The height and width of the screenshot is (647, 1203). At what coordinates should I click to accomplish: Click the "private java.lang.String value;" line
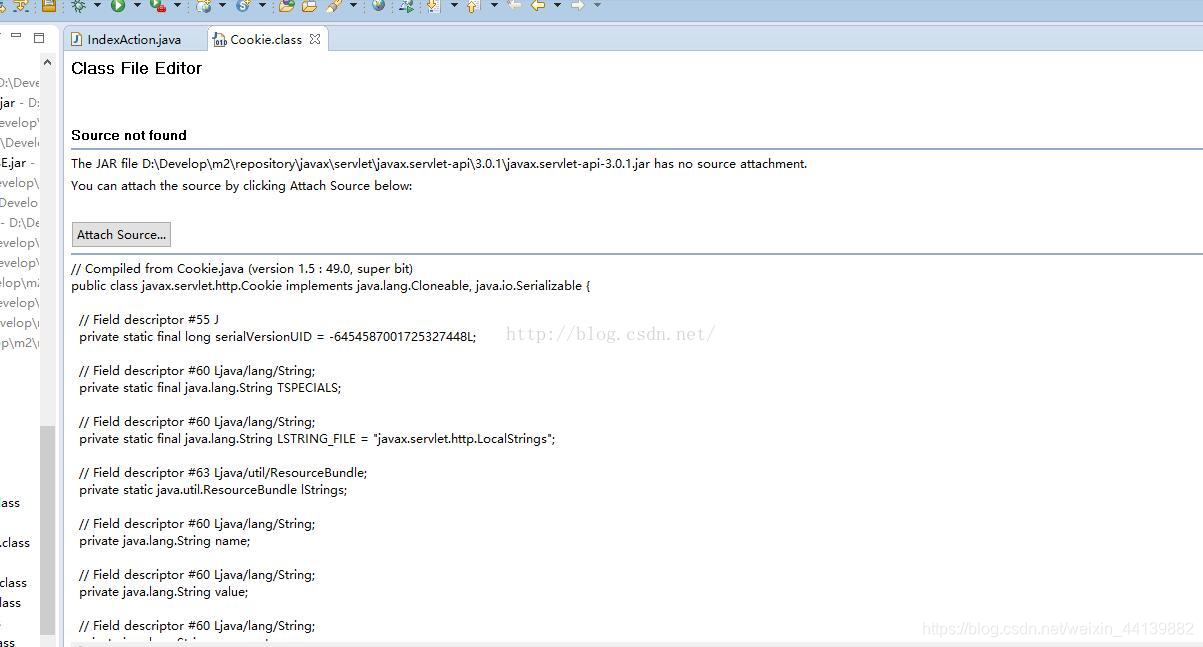point(164,591)
